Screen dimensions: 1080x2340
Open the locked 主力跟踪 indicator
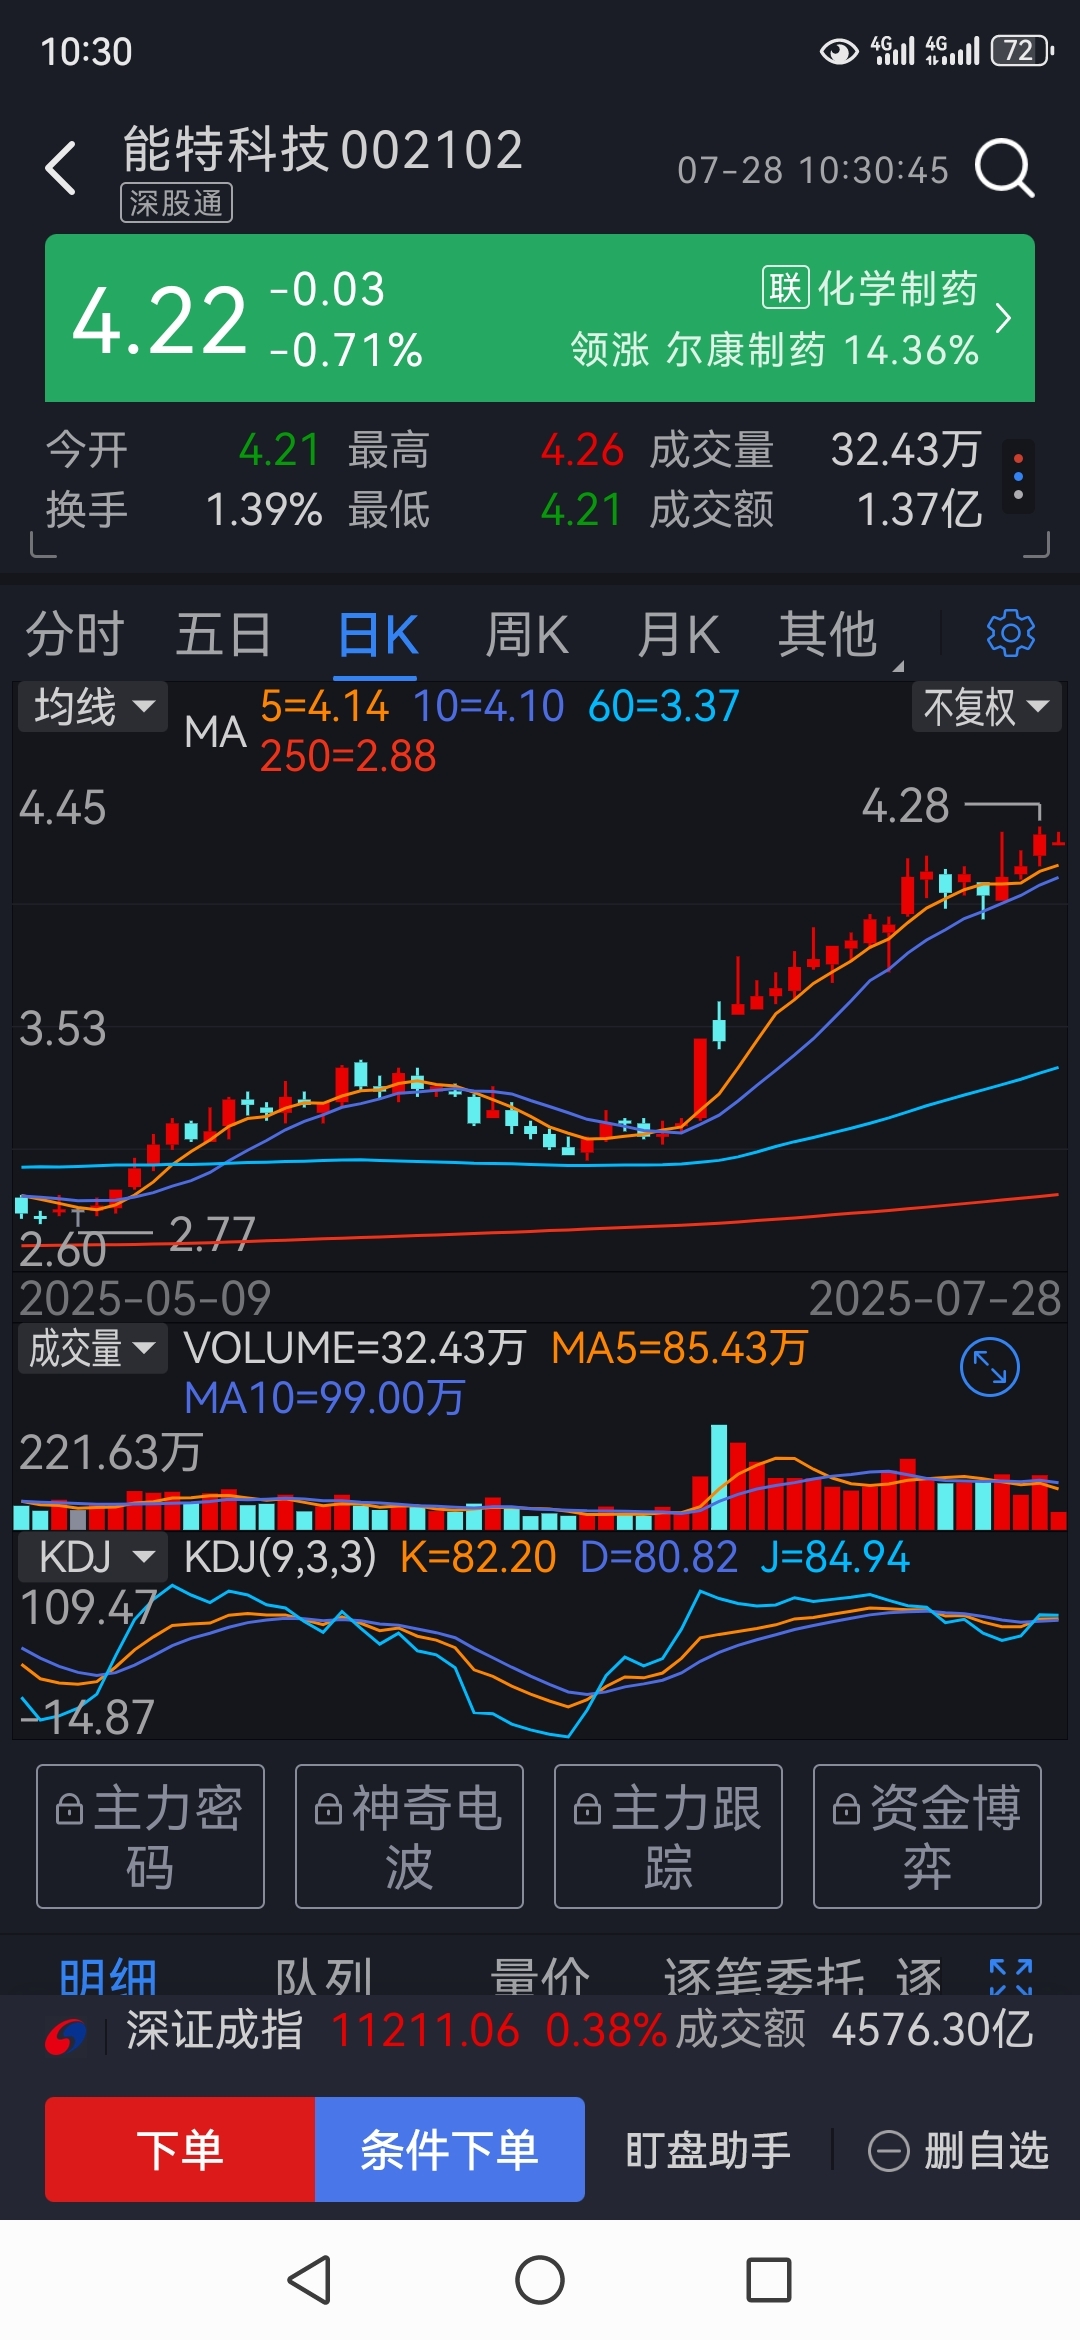[x=668, y=1836]
